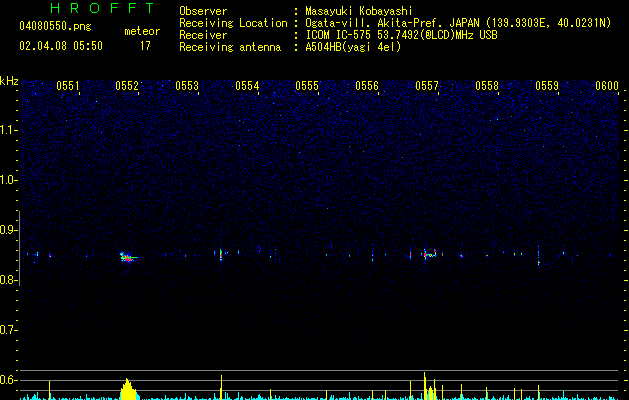Click the large yellow intensity peak below 0552
Image resolution: width=629 pixels, height=400 pixels.
[x=128, y=389]
